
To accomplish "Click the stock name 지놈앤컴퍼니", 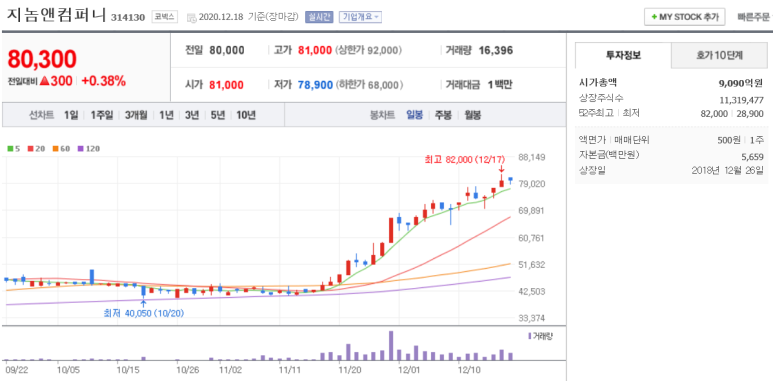I will click(x=56, y=16).
